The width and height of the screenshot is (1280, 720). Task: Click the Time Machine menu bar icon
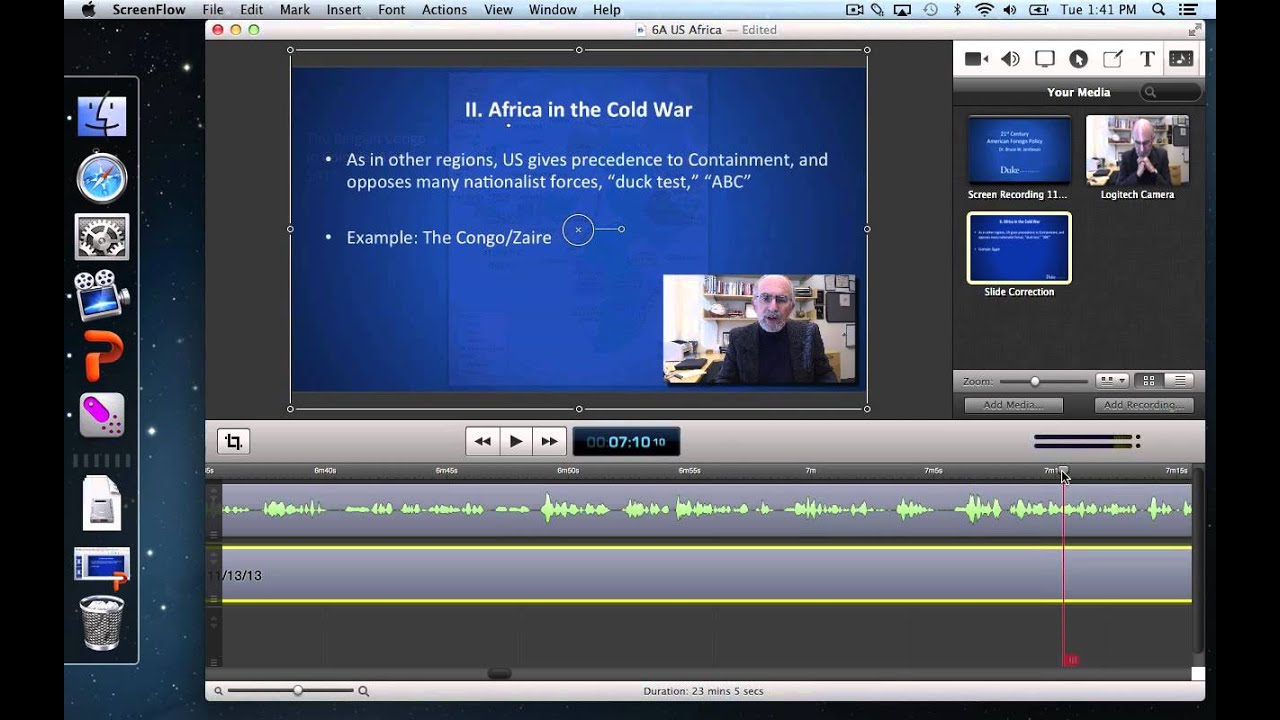pyautogui.click(x=930, y=10)
